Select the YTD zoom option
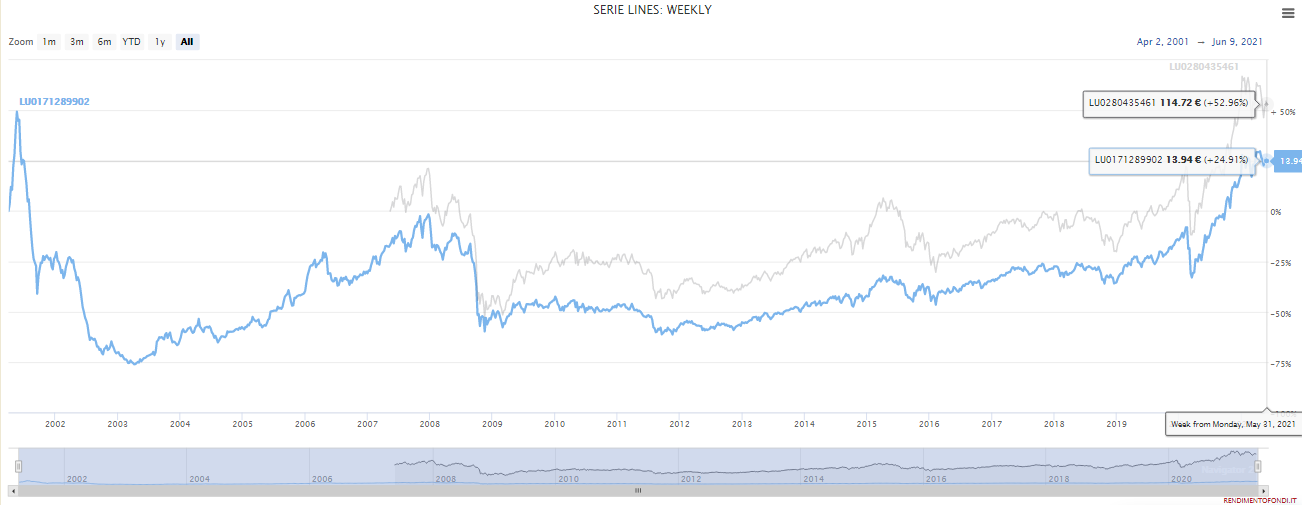 131,42
